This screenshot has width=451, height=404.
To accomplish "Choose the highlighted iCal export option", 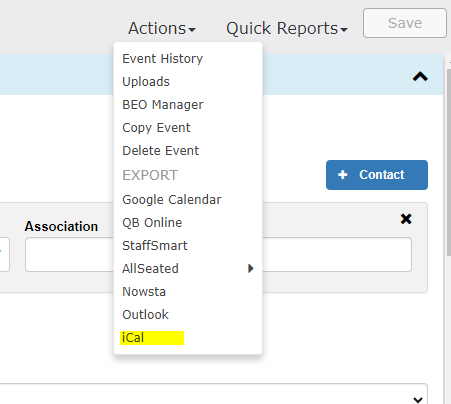I will click(152, 338).
